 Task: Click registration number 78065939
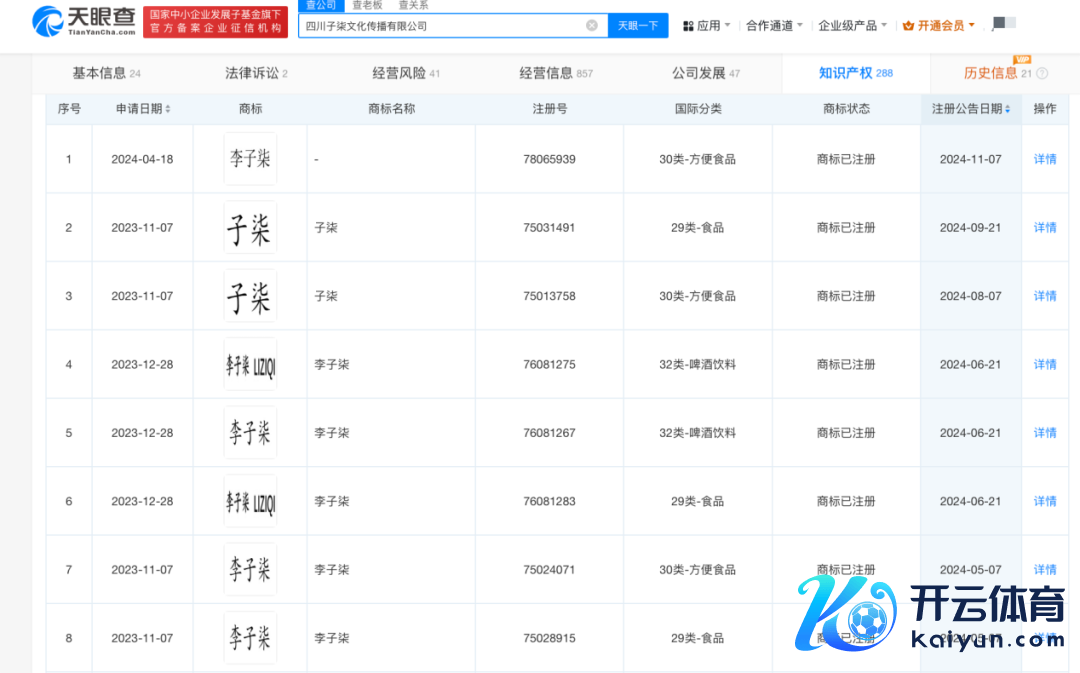click(549, 159)
